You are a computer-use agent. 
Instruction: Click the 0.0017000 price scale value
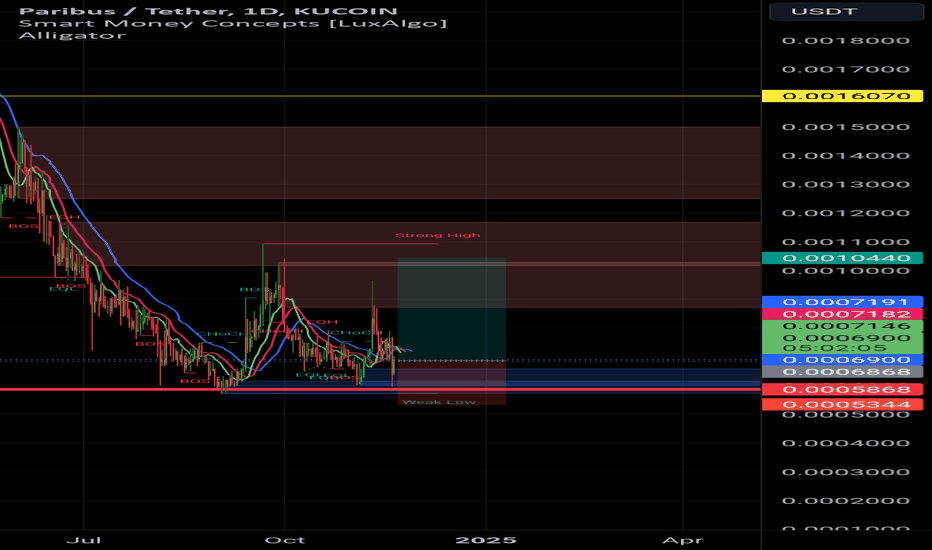coord(846,69)
